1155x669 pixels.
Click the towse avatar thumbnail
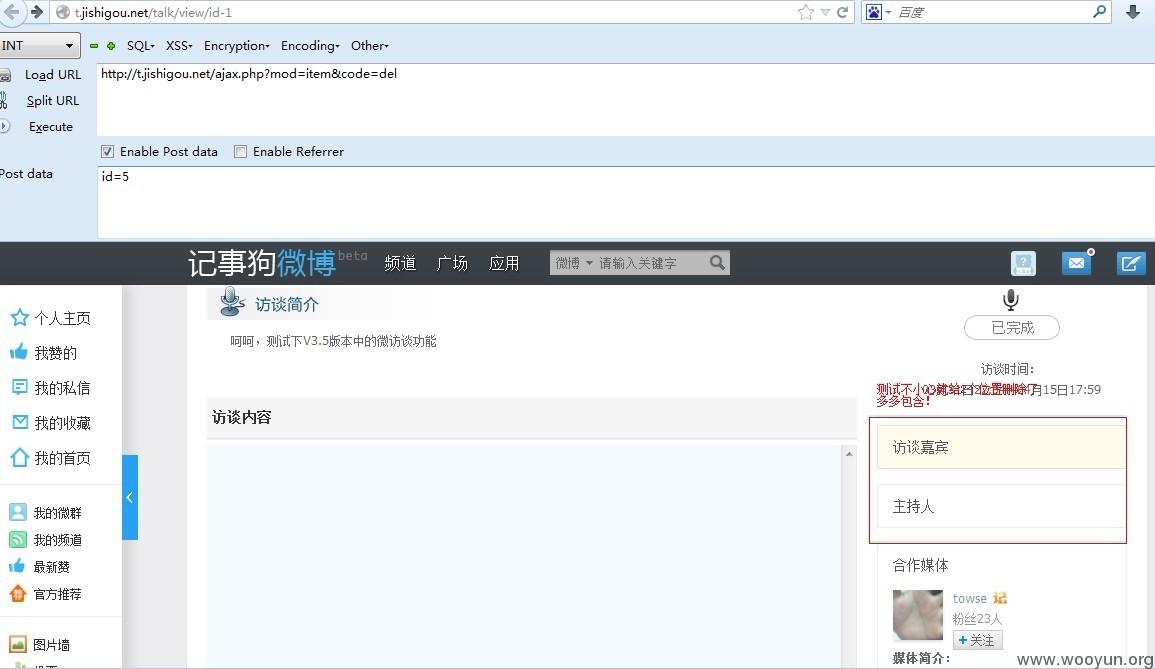(x=917, y=614)
